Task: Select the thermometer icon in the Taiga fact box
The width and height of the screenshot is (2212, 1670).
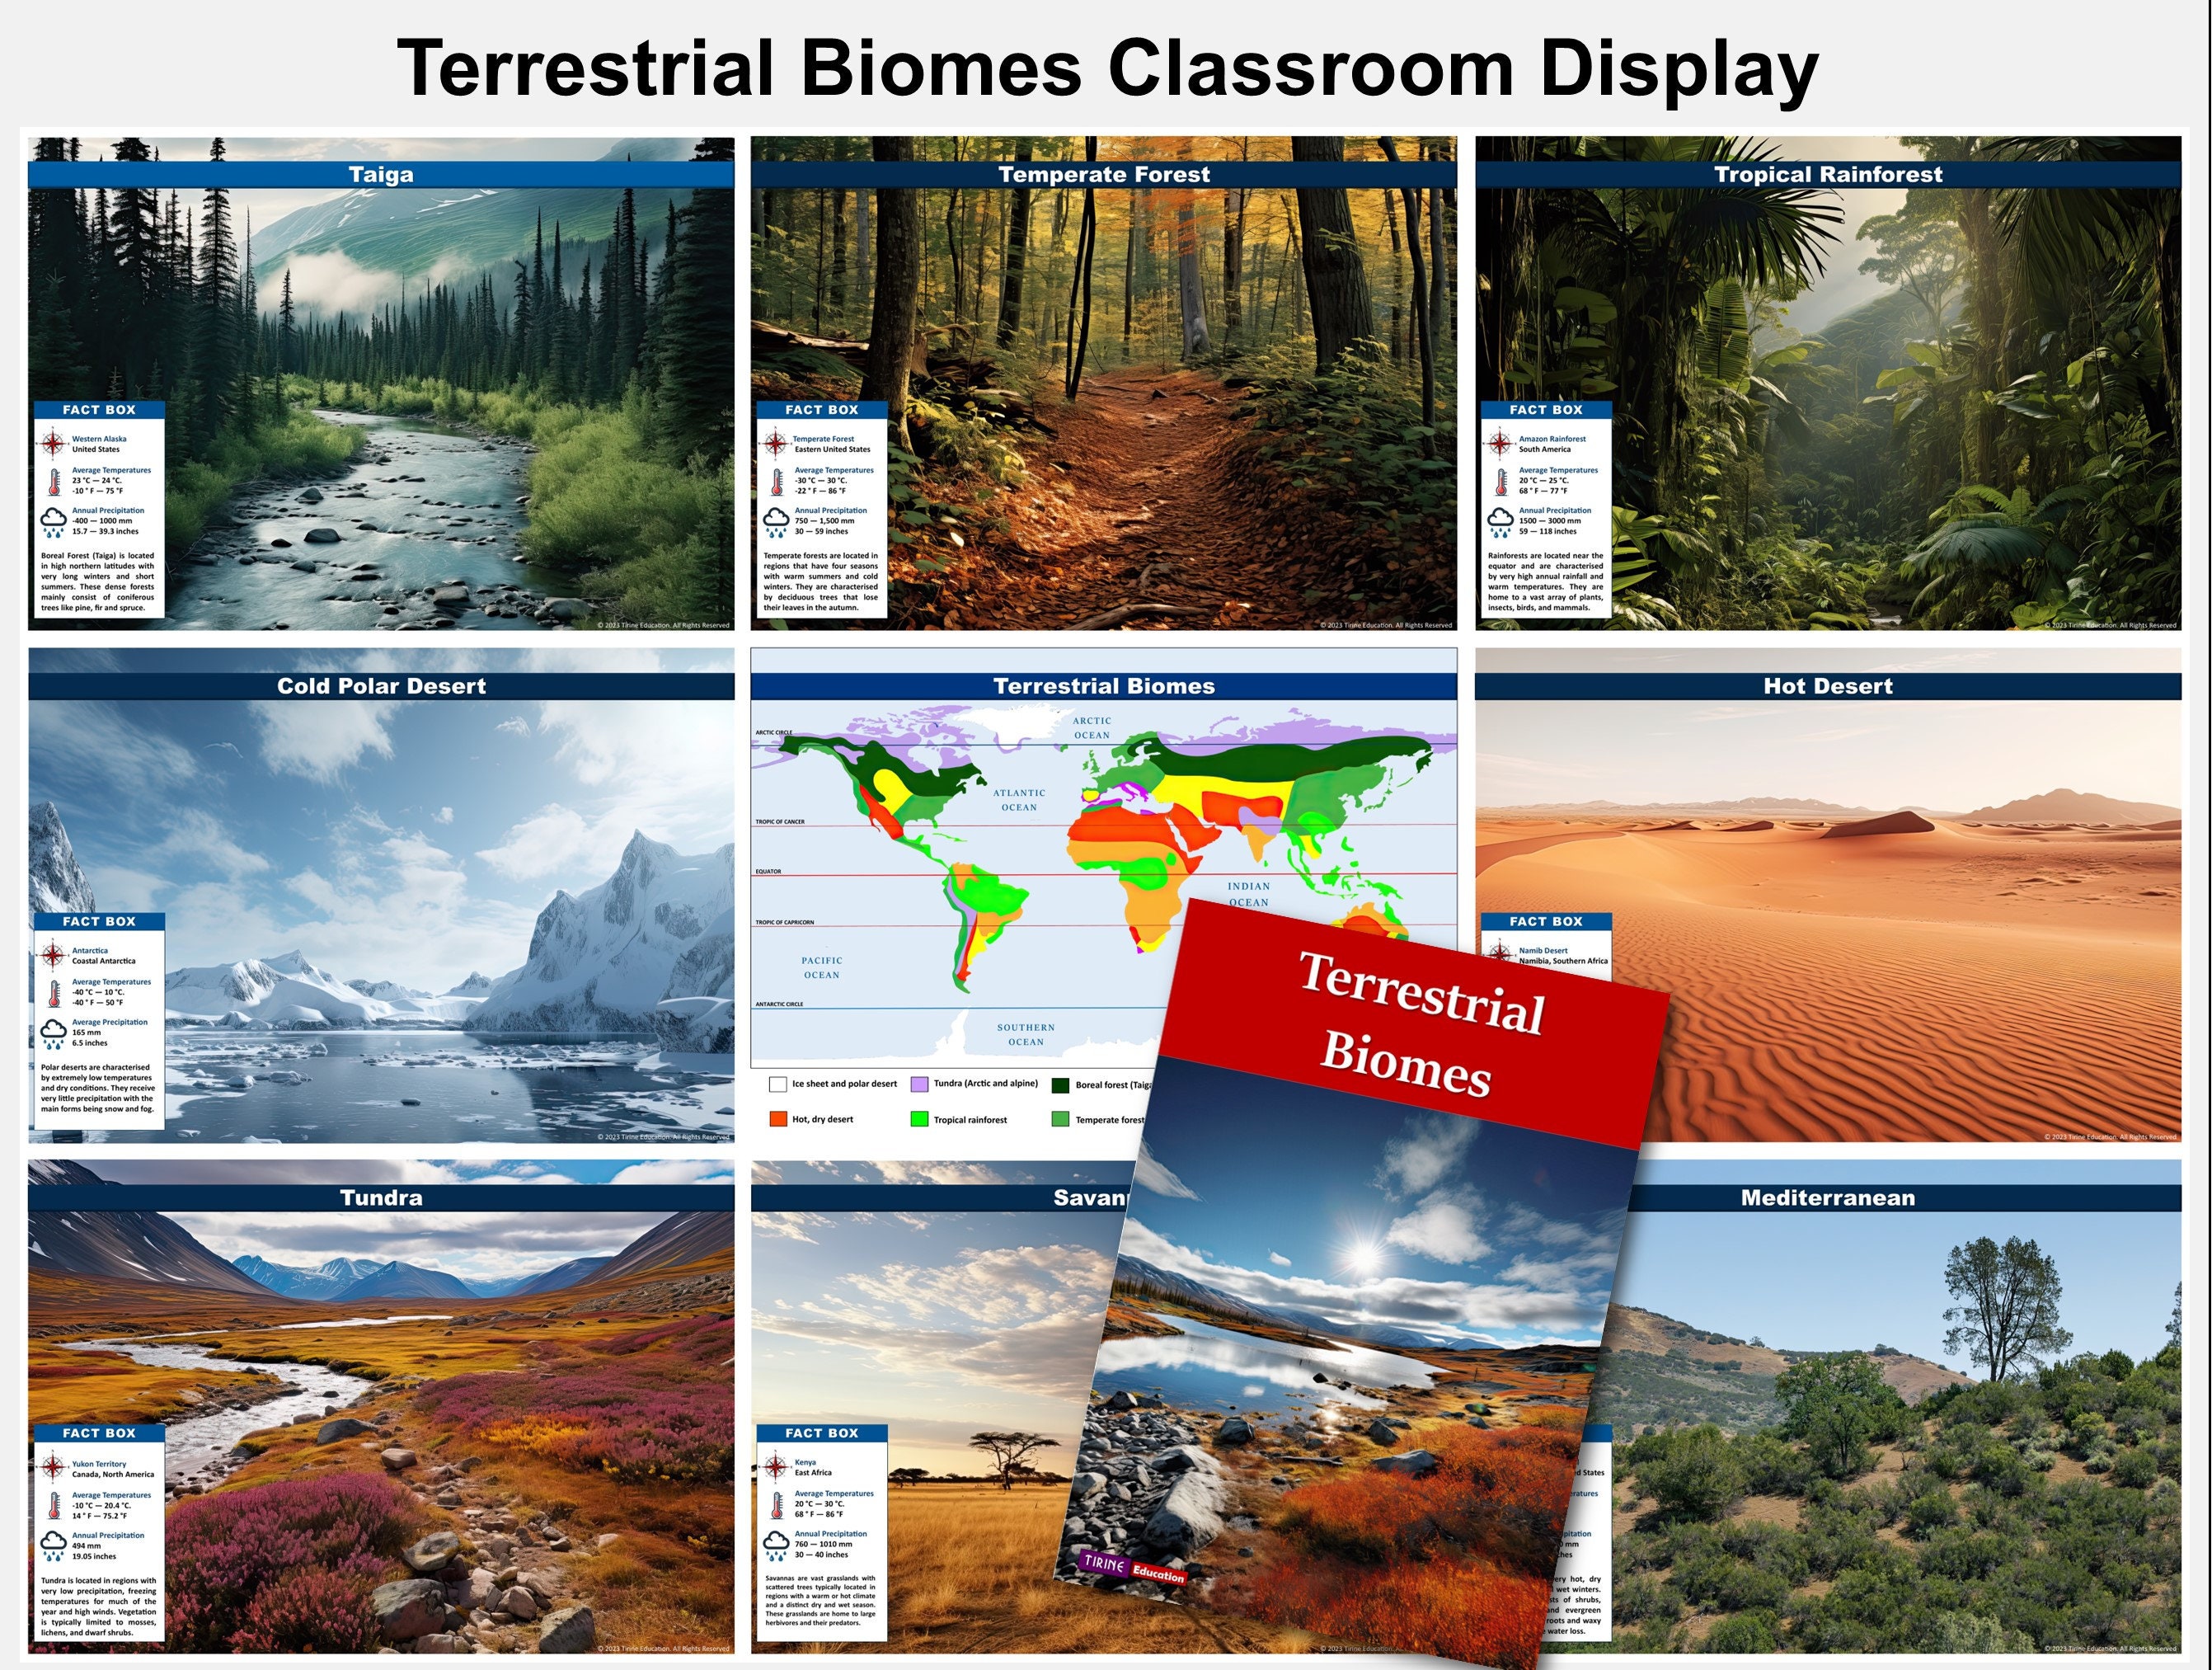Action: coord(55,480)
